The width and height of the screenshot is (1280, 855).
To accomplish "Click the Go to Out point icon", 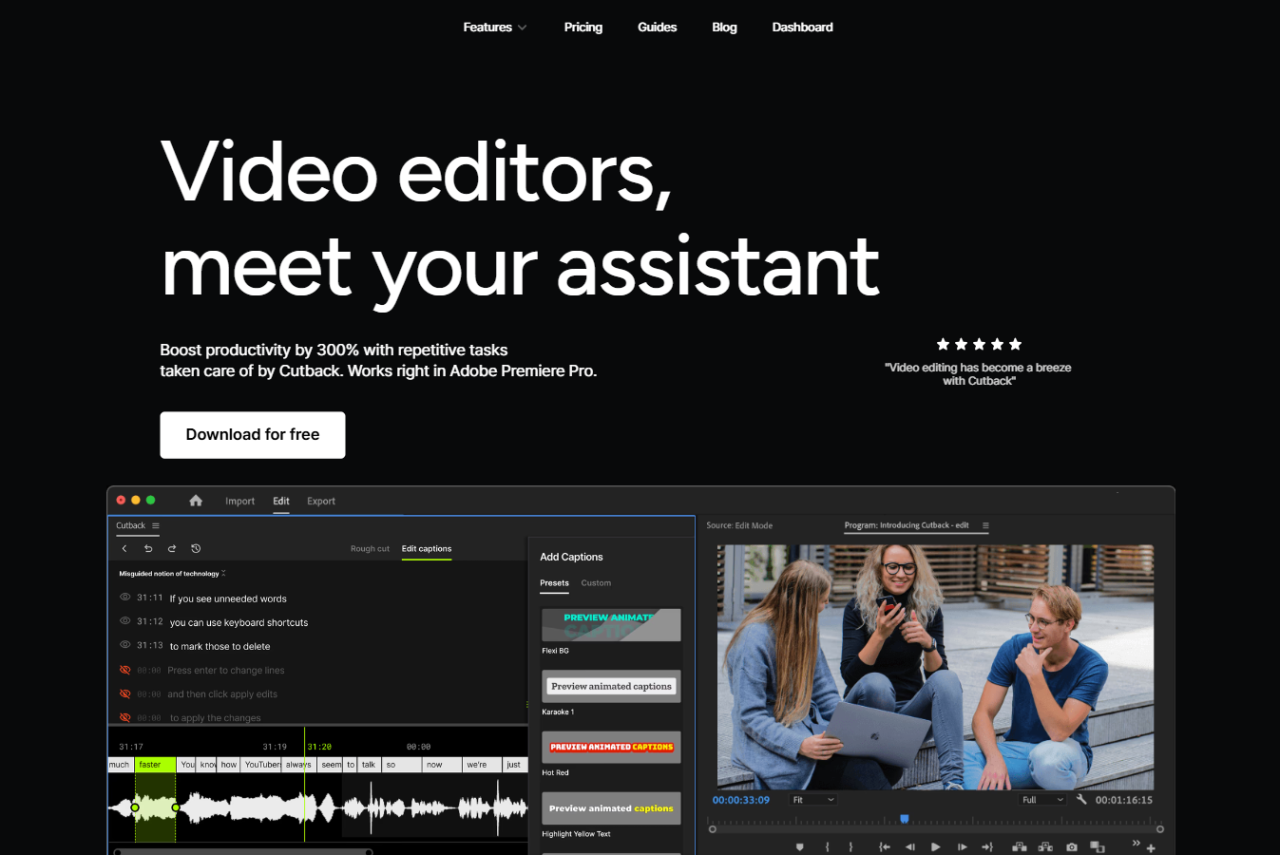I will coord(987,847).
